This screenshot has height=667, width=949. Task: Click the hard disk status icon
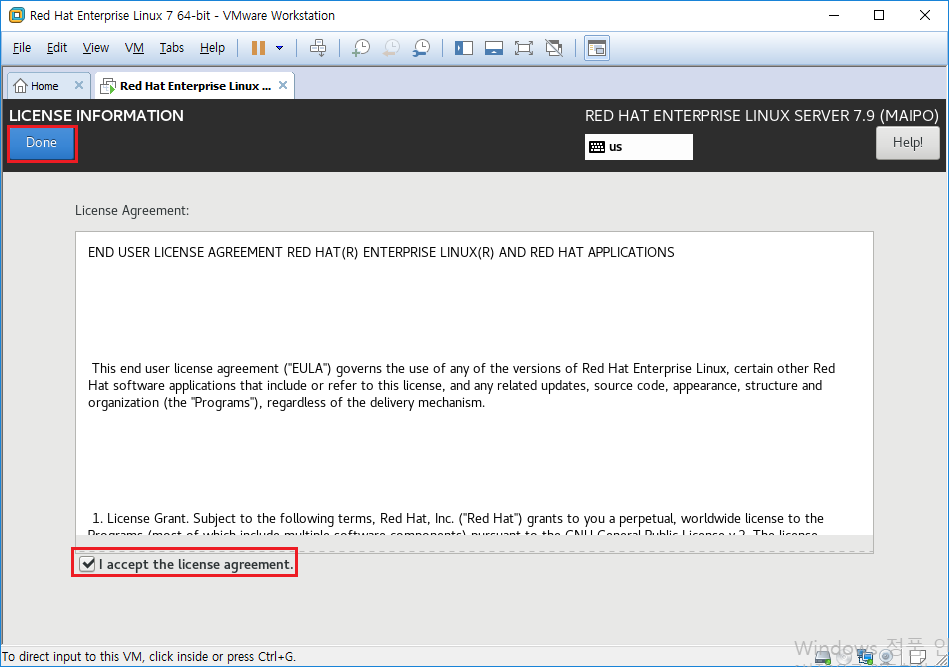(823, 656)
